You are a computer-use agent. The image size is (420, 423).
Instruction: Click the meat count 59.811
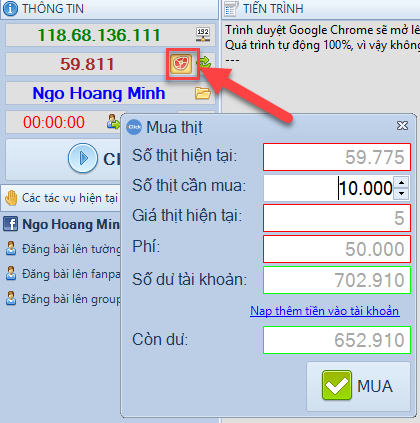87,64
